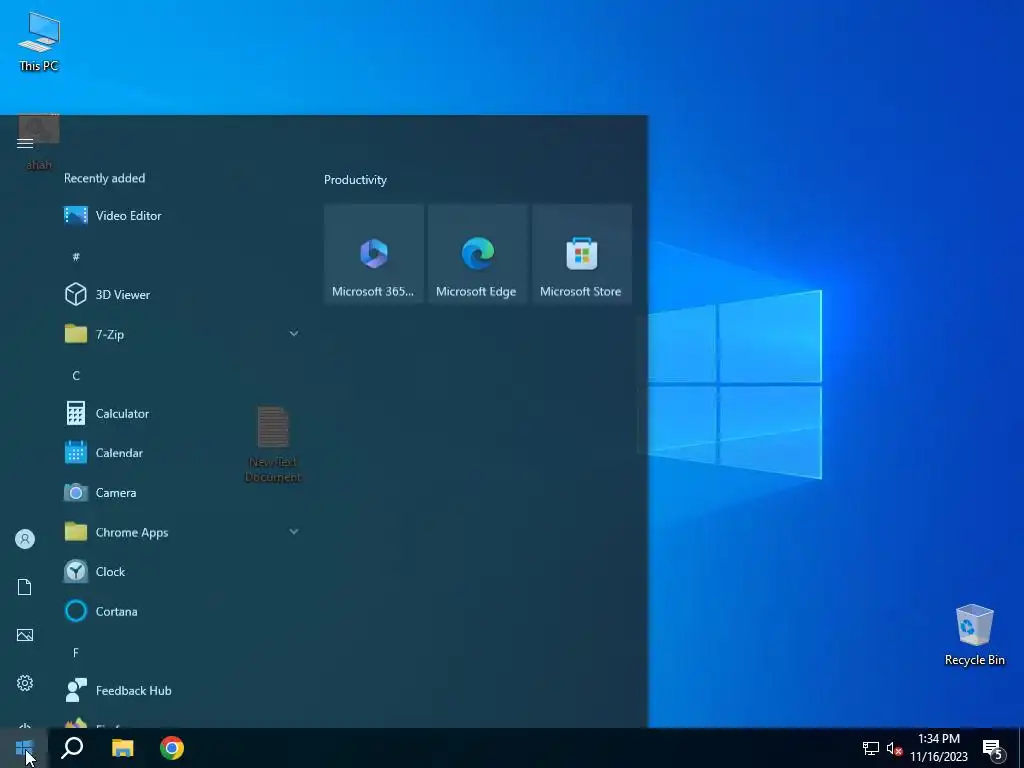This screenshot has height=768, width=1024.
Task: Launch the Camera app
Action: click(180, 492)
